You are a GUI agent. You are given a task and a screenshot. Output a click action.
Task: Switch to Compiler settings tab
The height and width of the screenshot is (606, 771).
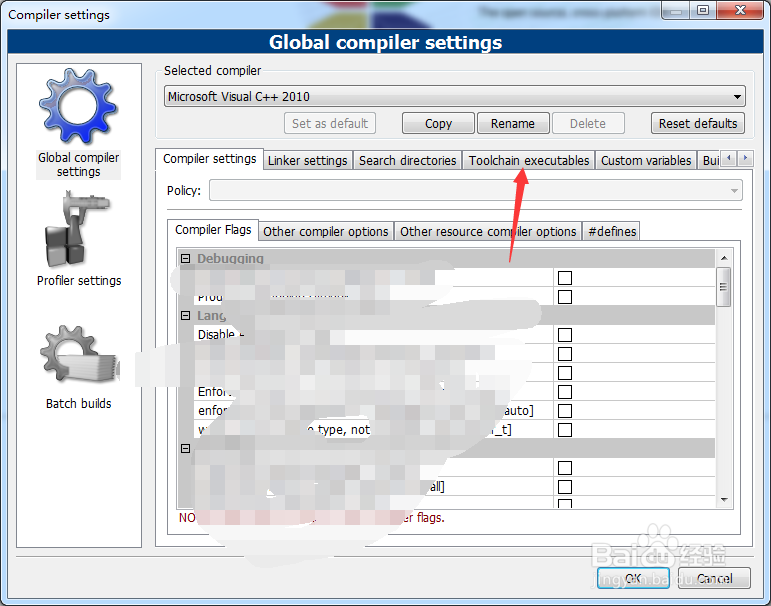click(x=209, y=159)
